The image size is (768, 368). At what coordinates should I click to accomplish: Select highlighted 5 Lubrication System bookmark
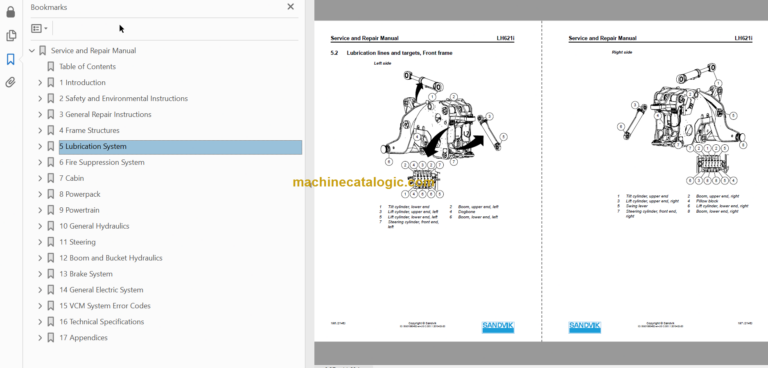point(180,147)
